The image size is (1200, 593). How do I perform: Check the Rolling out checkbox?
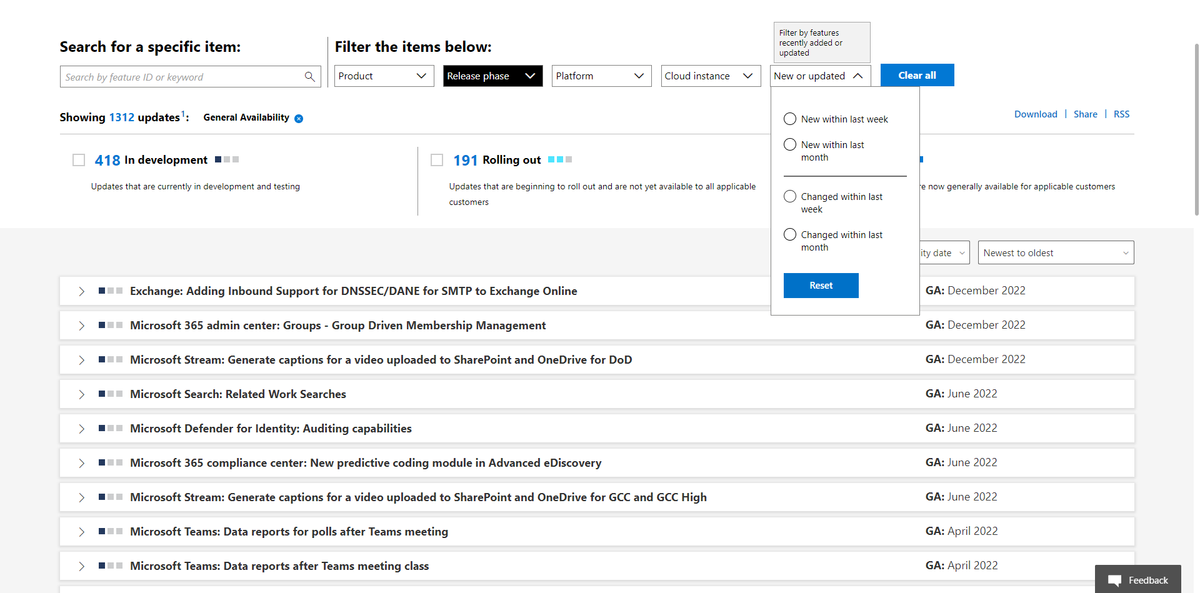[437, 160]
